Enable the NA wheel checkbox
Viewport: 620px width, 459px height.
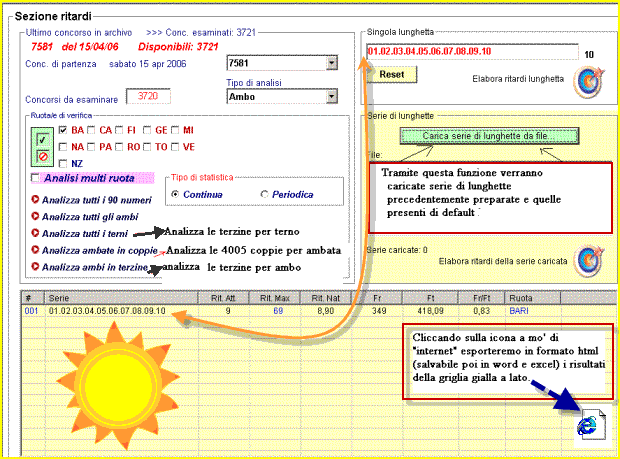62,147
